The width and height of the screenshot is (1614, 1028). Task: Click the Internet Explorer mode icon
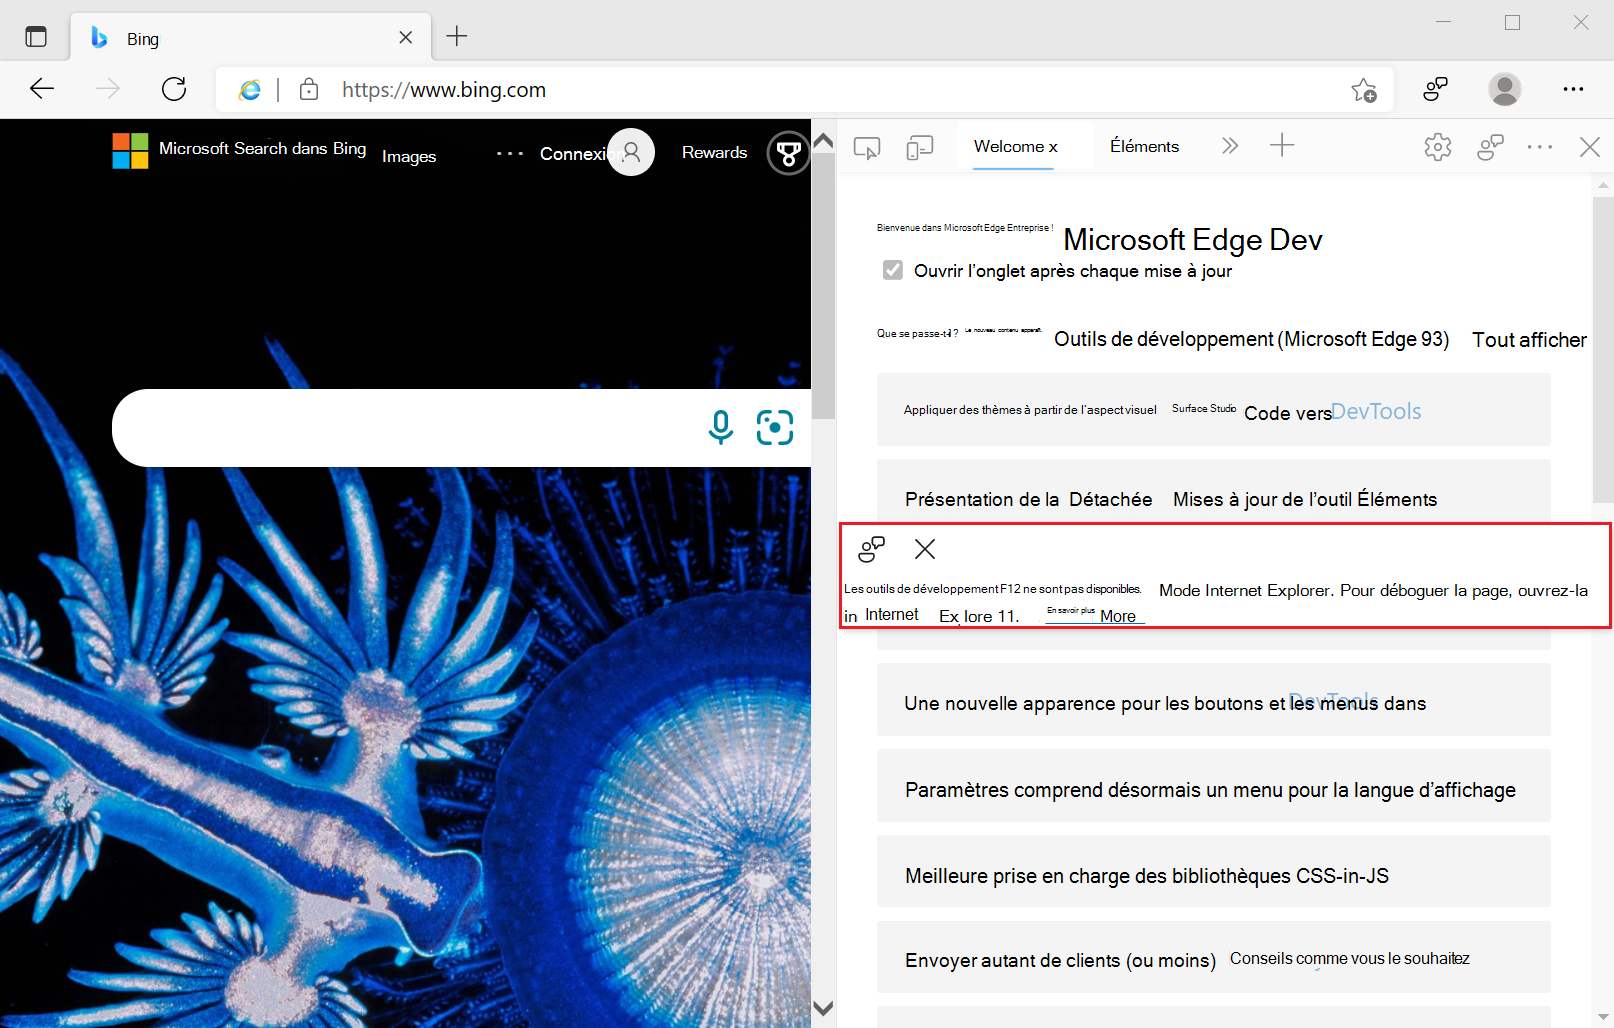250,90
